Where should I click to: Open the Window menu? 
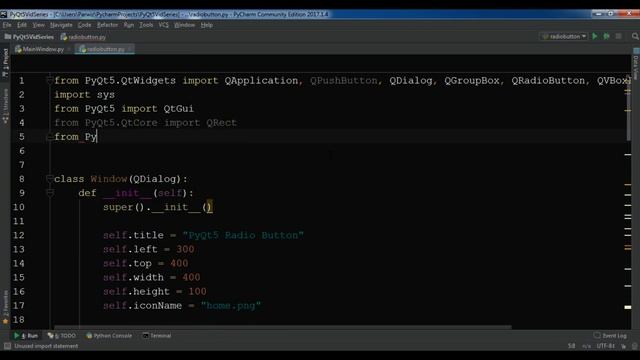point(184,25)
